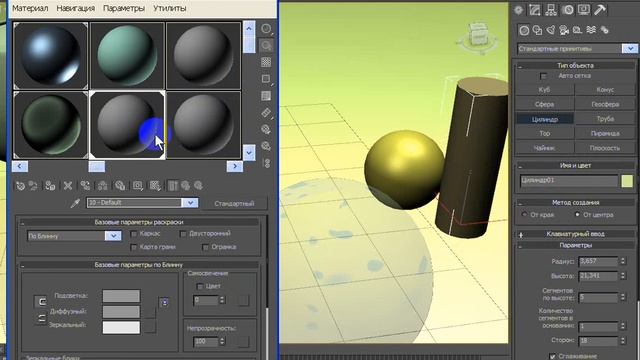This screenshot has width=640, height=360.
Task: Collapse Базовые параметры раскраски rollout
Action: [22, 223]
